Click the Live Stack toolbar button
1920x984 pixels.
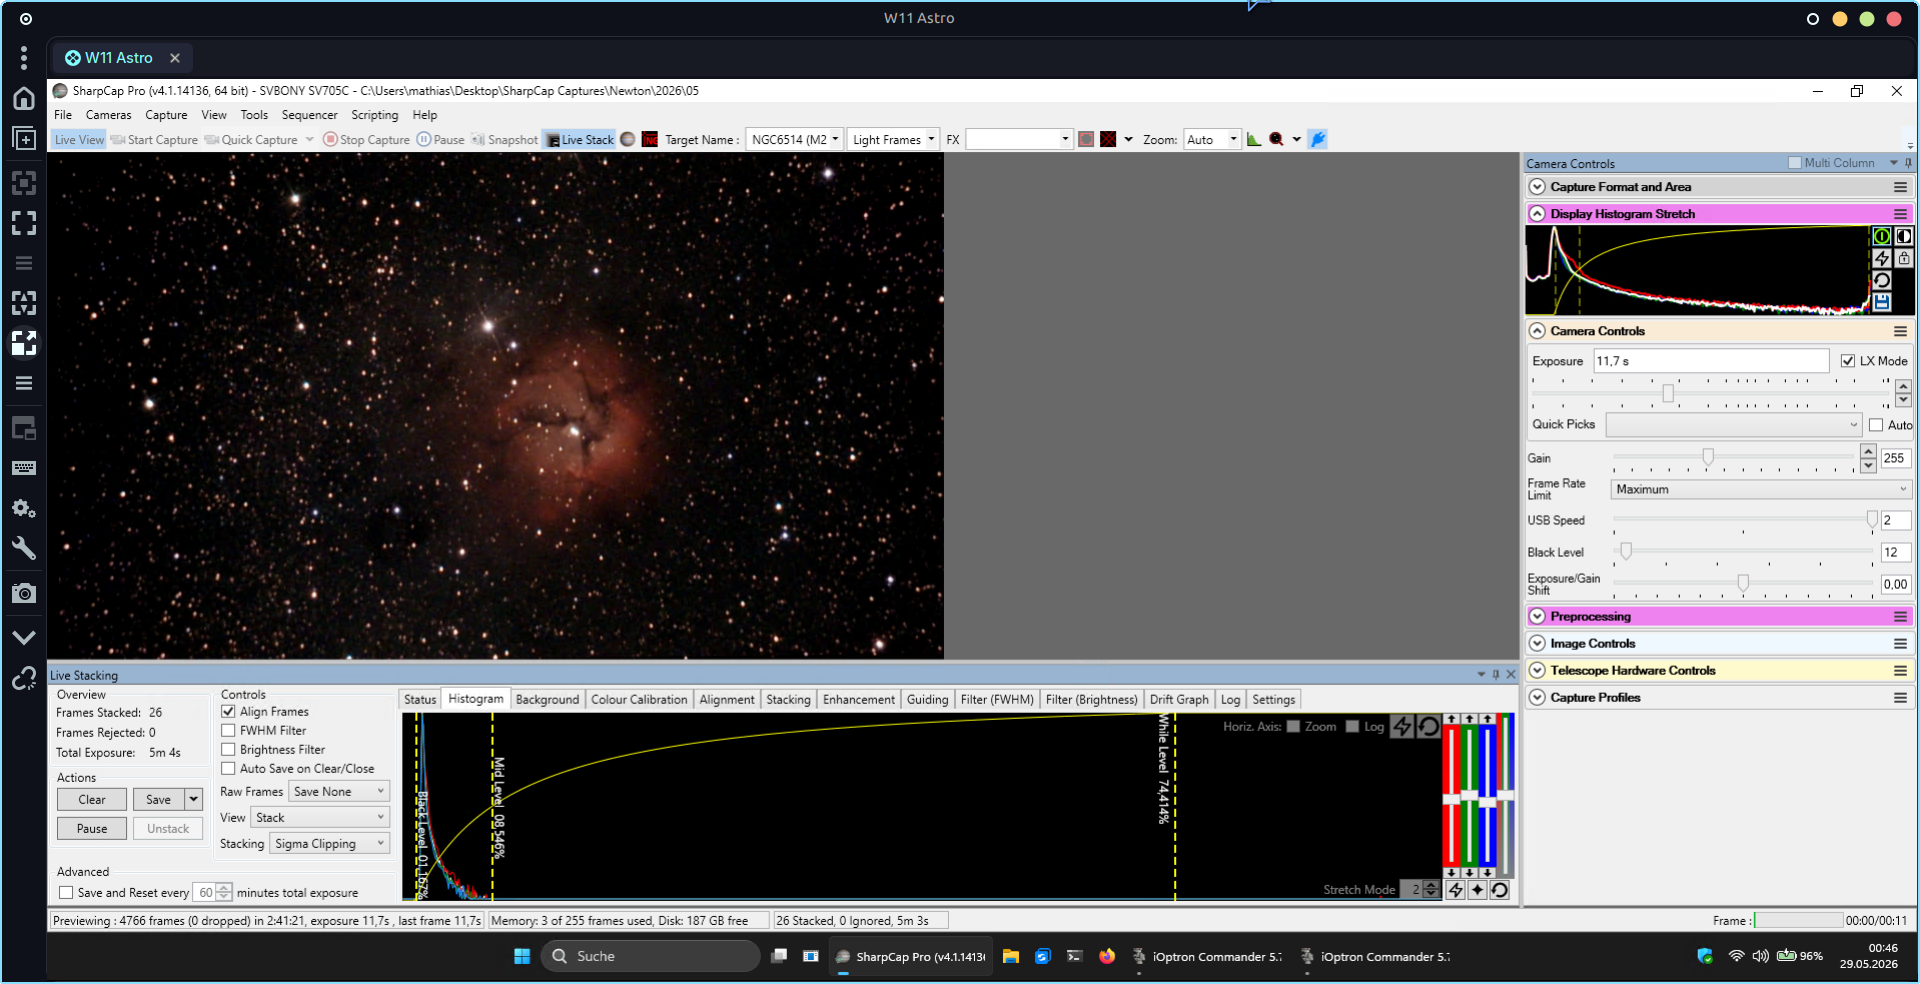(580, 139)
